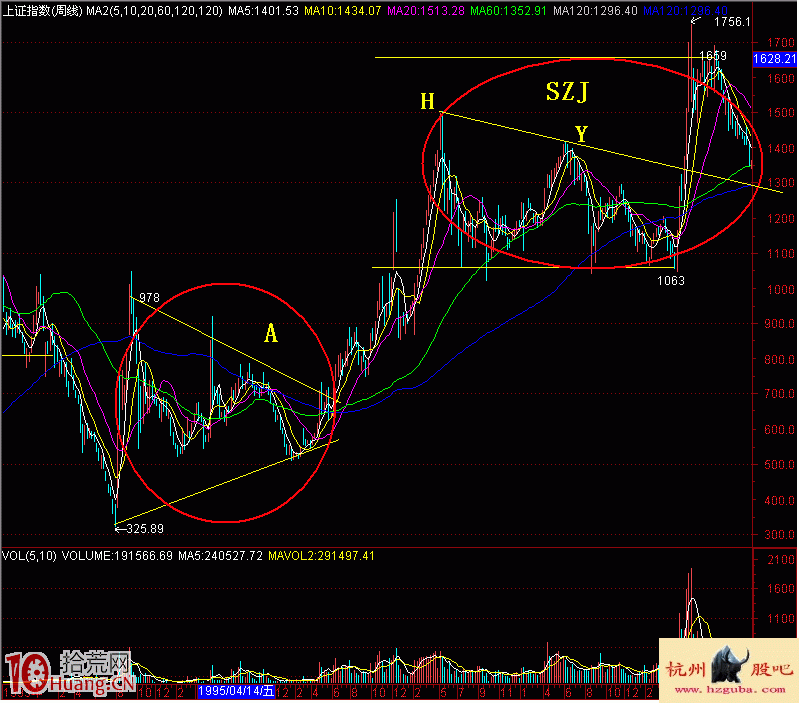Click the 2100 volume axis label
799x703 pixels.
781,560
